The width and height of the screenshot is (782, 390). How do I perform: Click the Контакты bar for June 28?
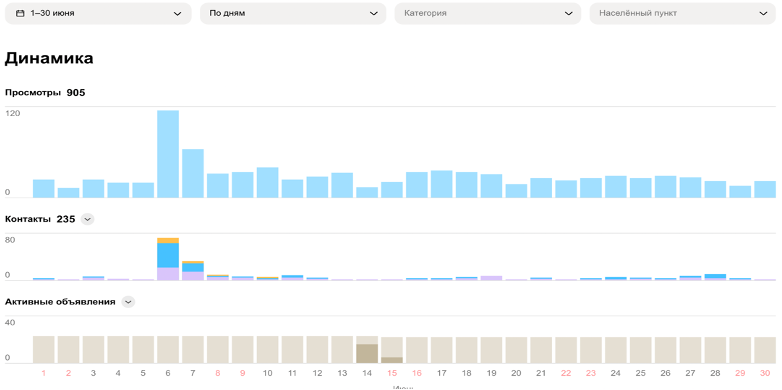715,277
